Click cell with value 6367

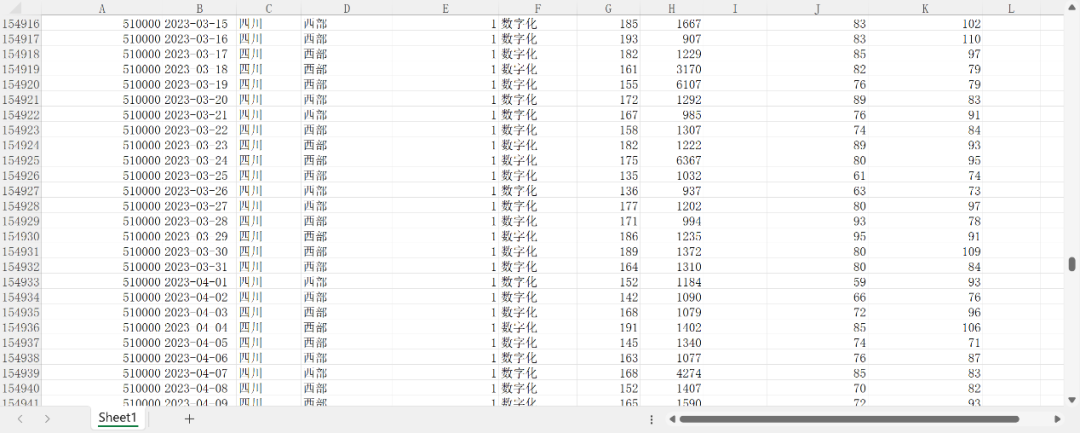[672, 160]
